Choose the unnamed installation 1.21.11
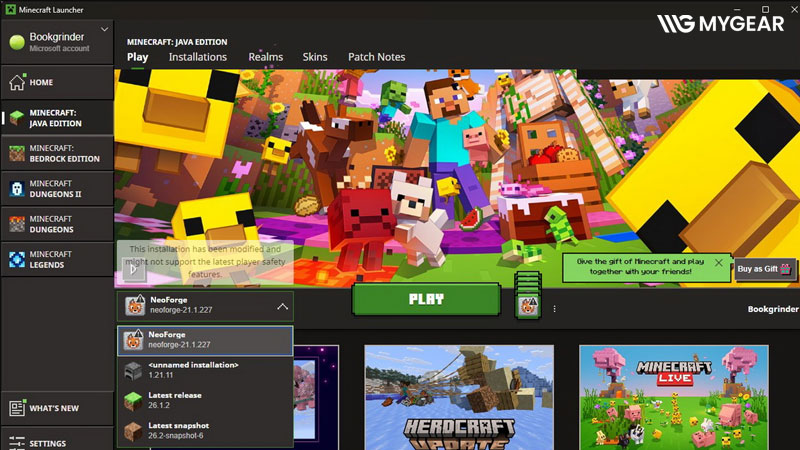 205,370
